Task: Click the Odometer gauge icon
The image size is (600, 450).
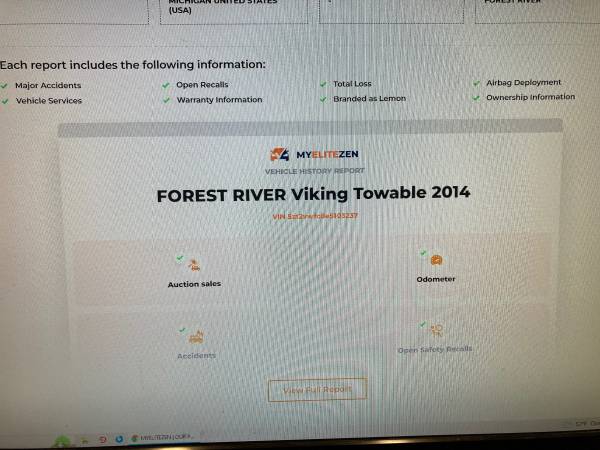Action: (436, 260)
